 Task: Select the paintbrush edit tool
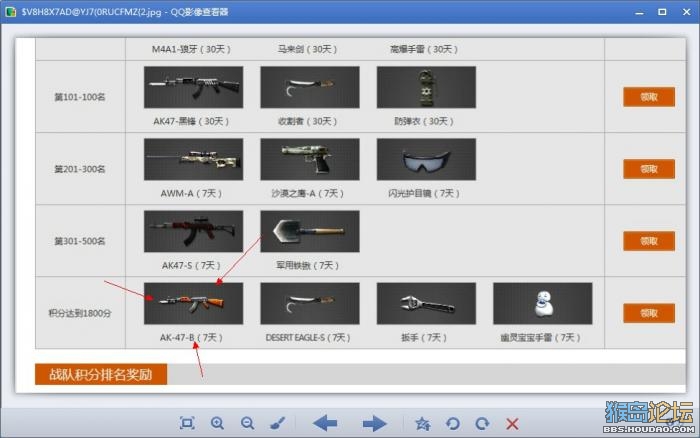pyautogui.click(x=278, y=423)
